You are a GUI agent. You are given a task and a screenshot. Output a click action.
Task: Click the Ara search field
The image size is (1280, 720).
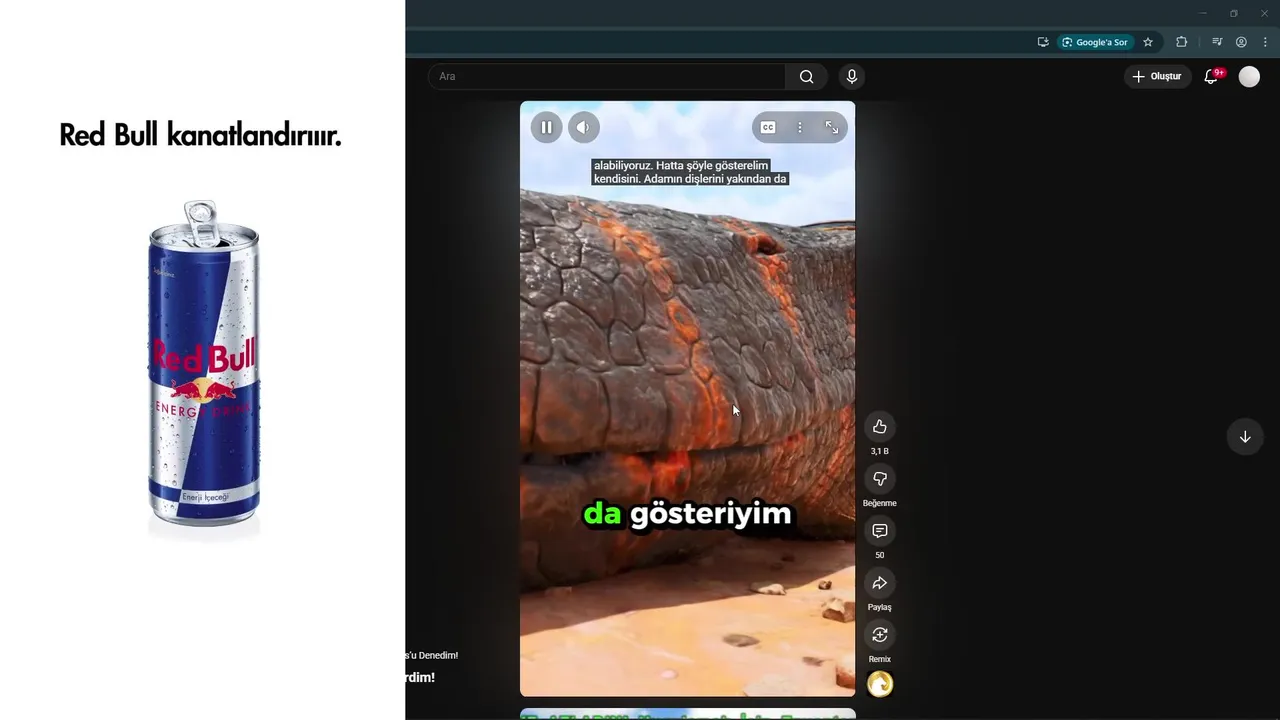[607, 76]
